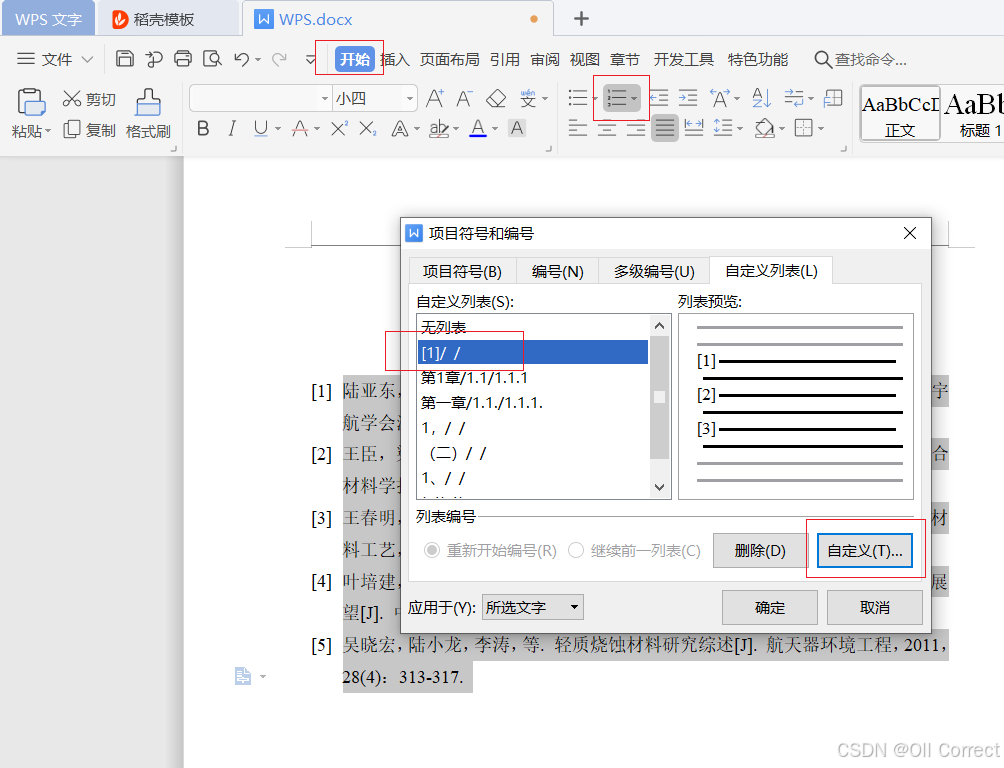Click the font color A swatch
The image size is (1004, 768).
(x=478, y=129)
